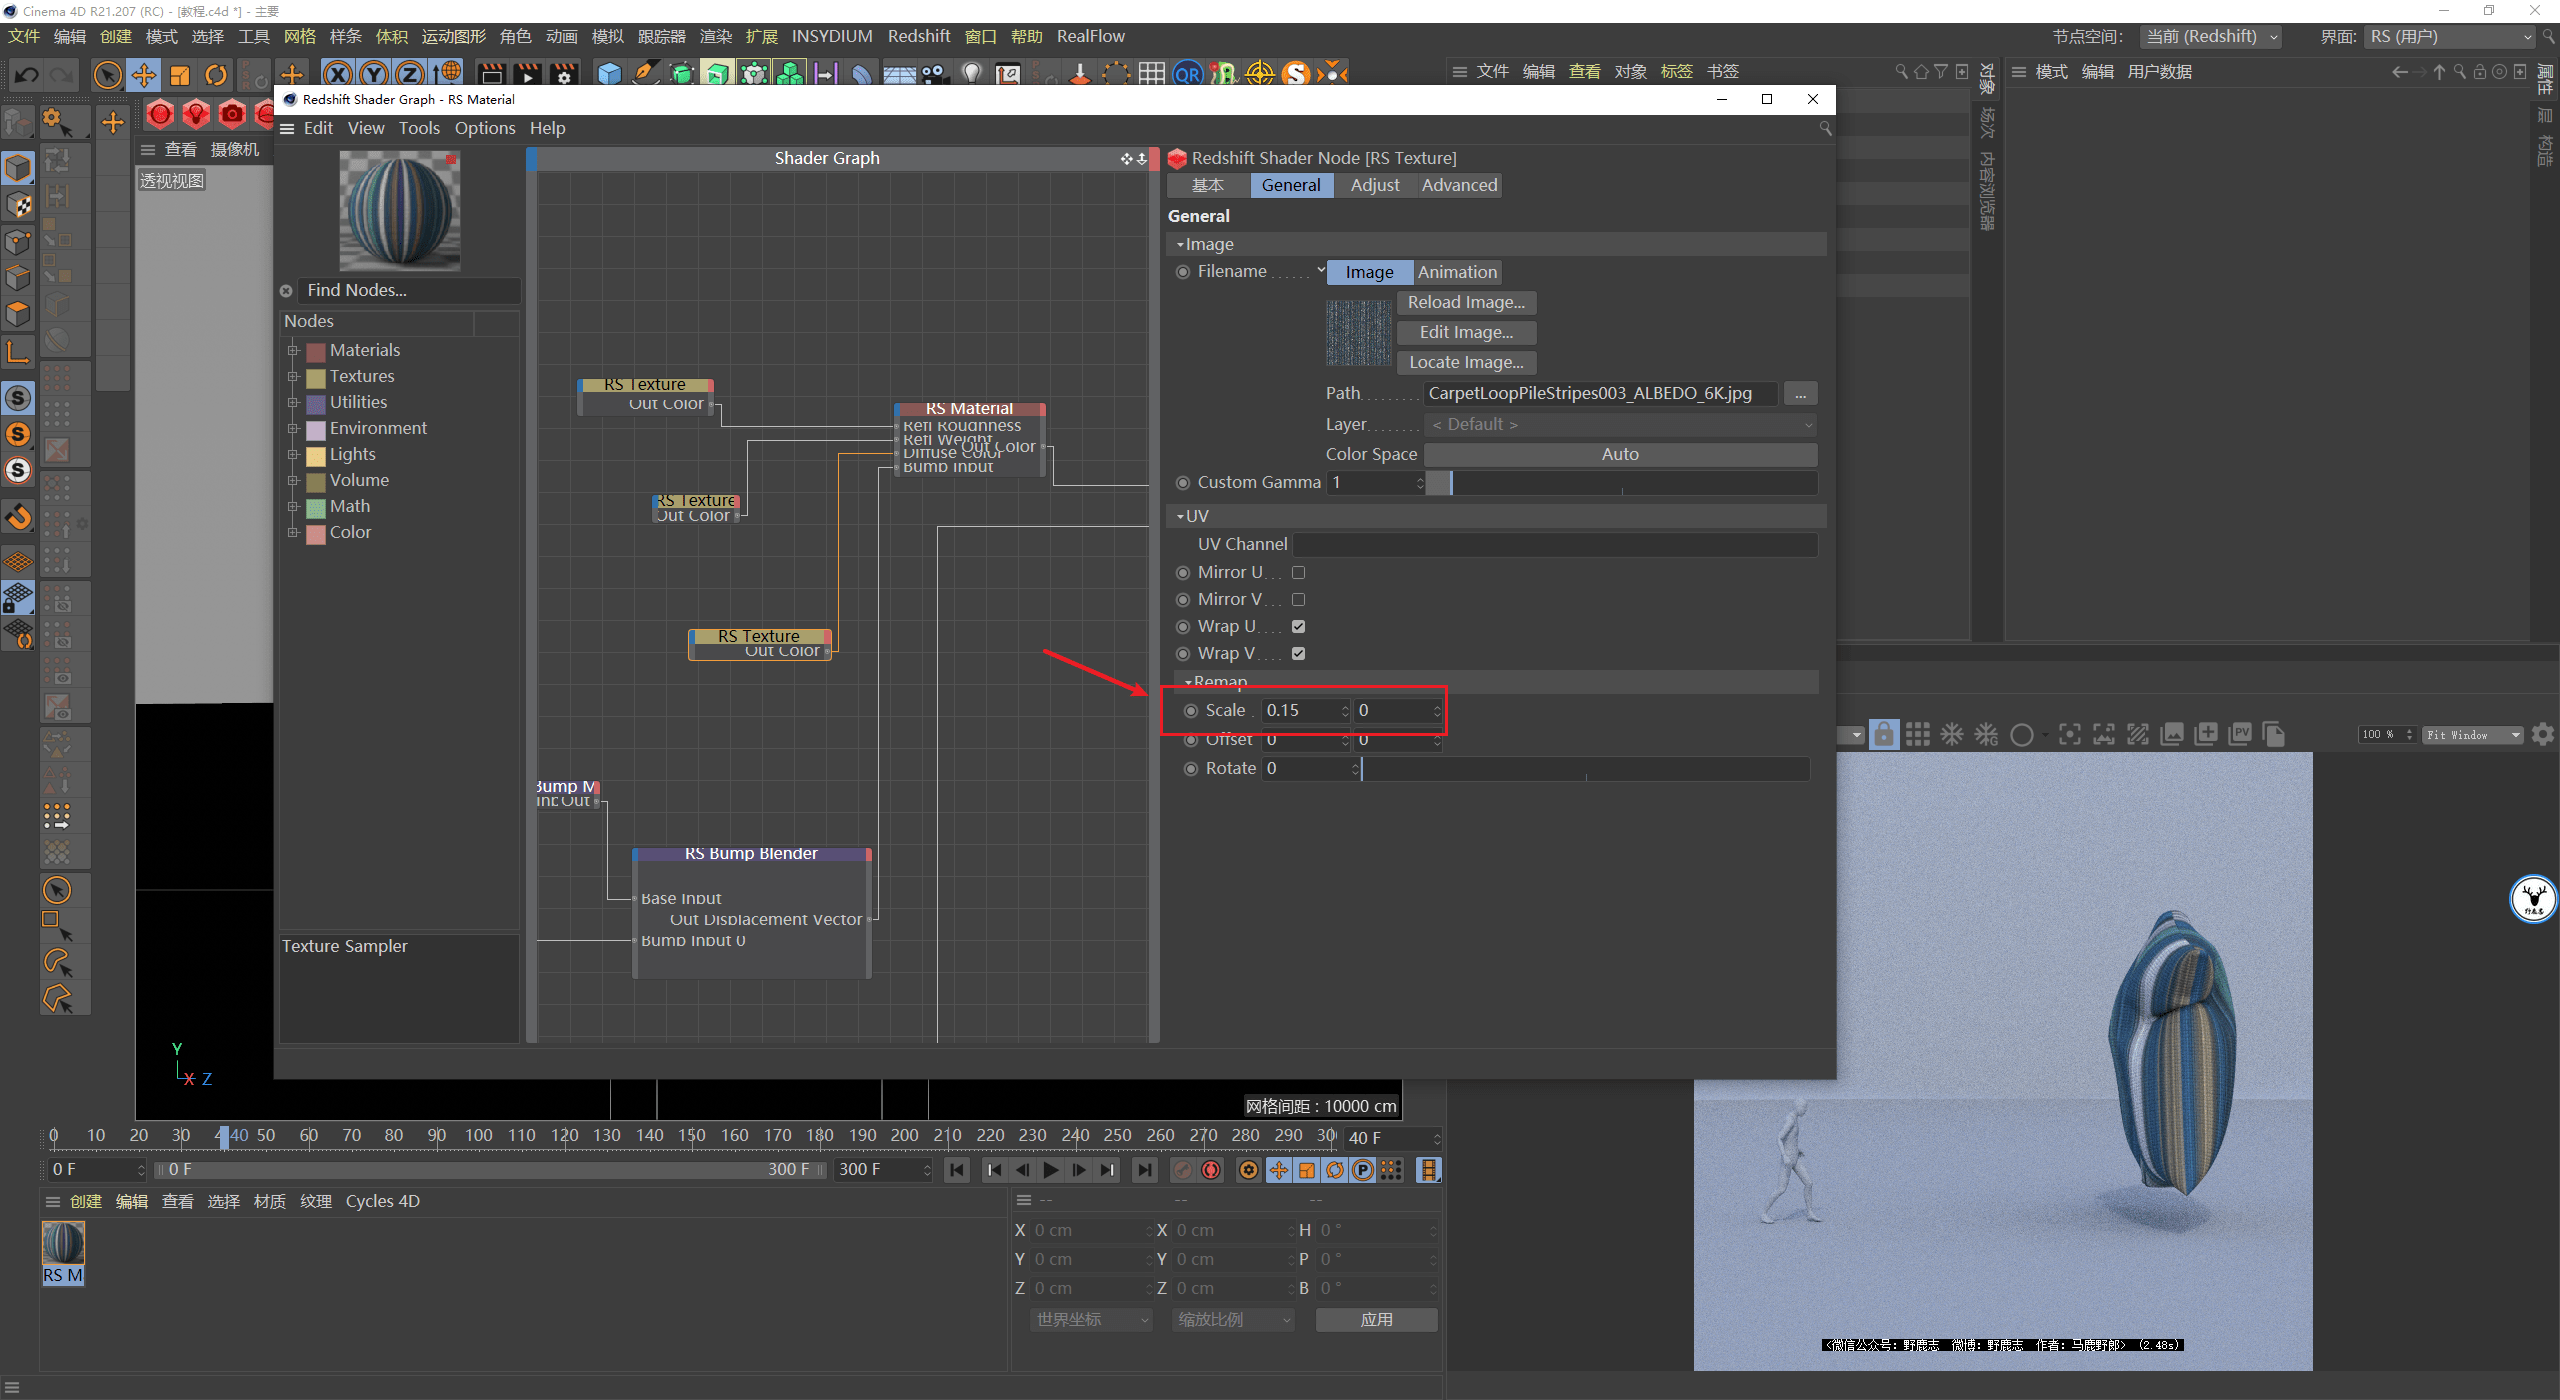Click the freeze tessellation snowflake icon
2560x1400 pixels.
1951,735
